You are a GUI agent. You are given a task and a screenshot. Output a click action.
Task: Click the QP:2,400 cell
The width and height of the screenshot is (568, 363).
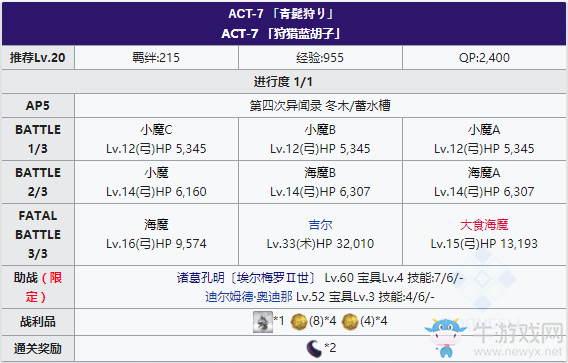(x=484, y=58)
